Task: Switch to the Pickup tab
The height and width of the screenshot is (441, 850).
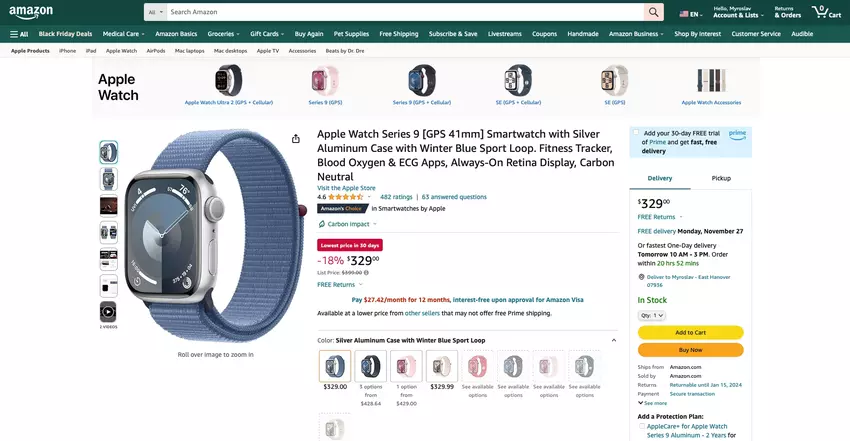Action: (720, 178)
